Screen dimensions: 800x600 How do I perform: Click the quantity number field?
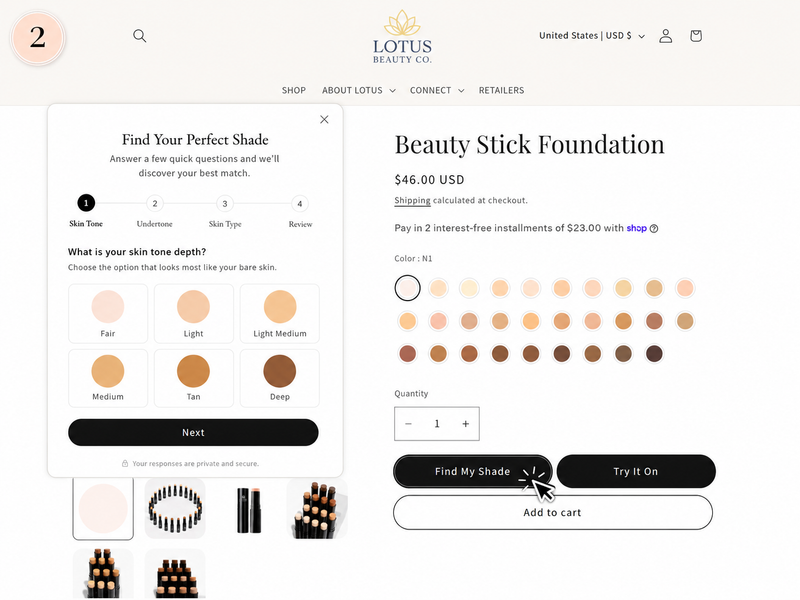click(x=437, y=423)
